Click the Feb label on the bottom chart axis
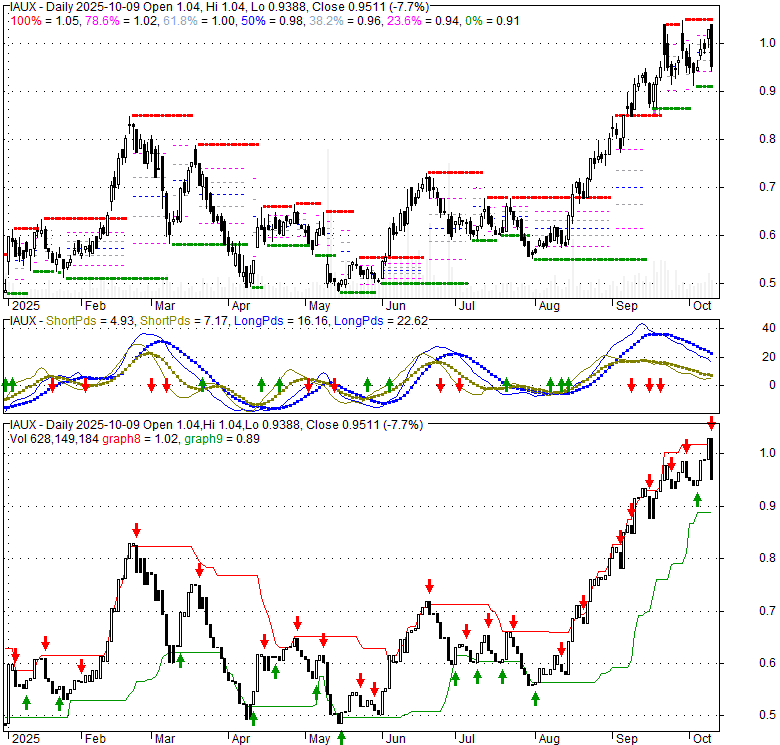Image resolution: width=780 pixels, height=745 pixels. click(95, 739)
